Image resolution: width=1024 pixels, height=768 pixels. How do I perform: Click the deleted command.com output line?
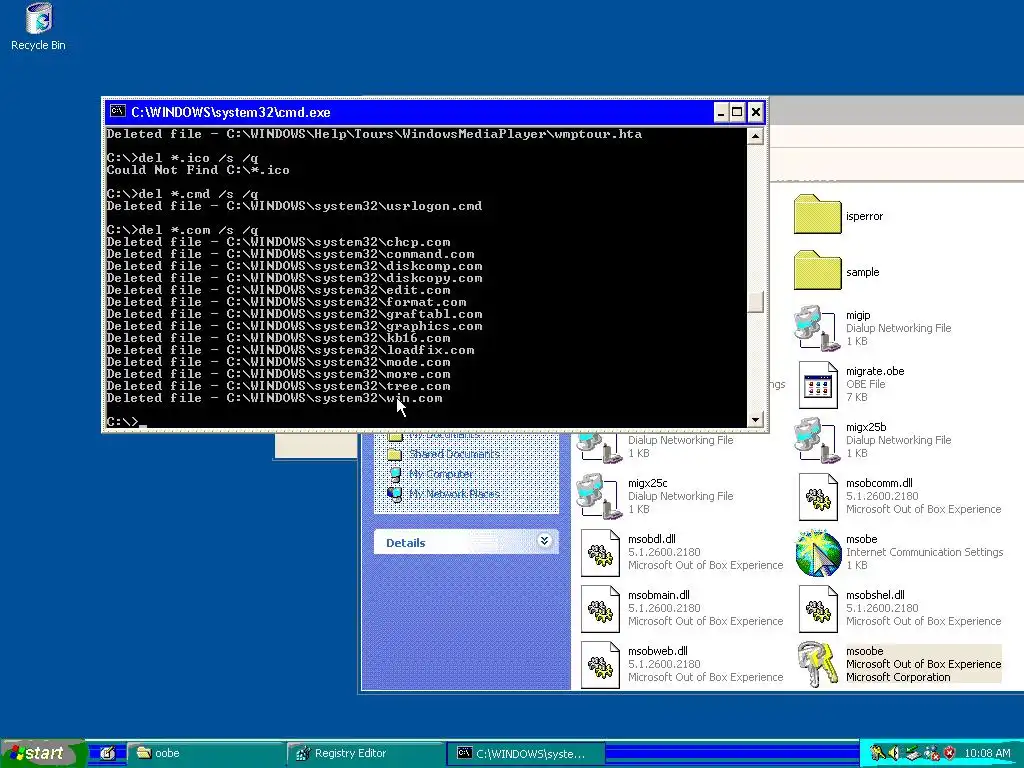point(290,254)
